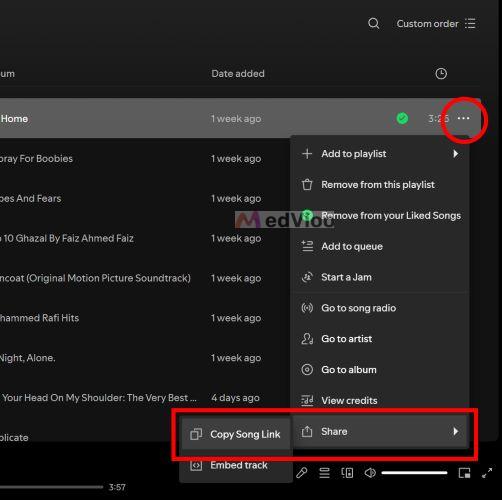Viewport: 502px width, 500px height.
Task: Open lyrics with the microphone icon
Action: coord(302,473)
